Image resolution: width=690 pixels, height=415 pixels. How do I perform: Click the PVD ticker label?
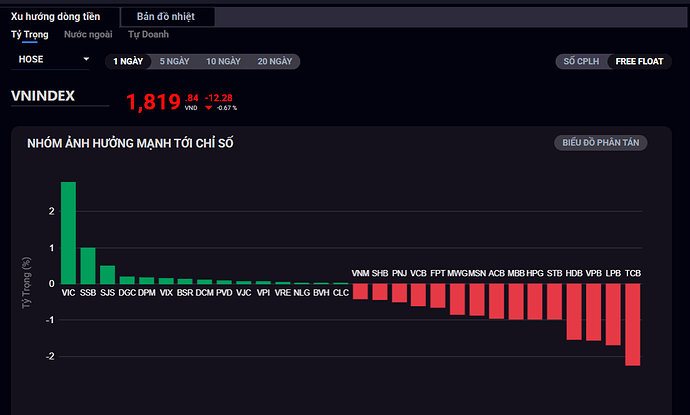coord(224,293)
